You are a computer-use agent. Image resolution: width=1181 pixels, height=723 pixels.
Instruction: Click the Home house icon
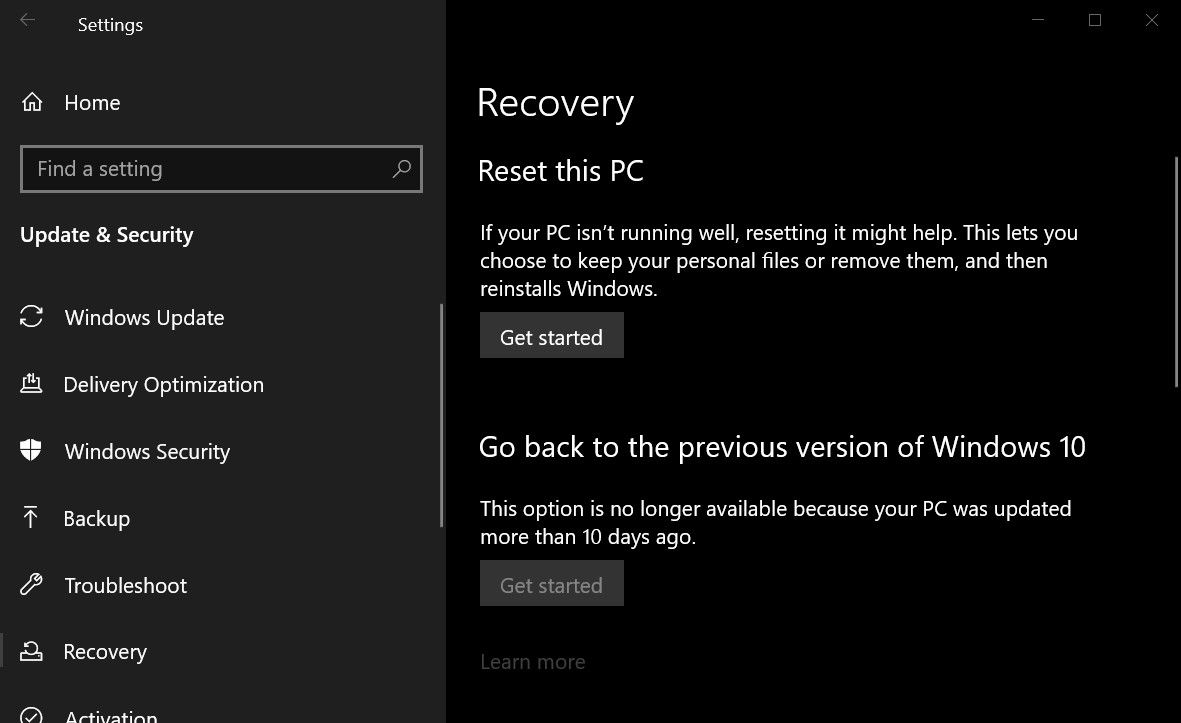click(31, 102)
